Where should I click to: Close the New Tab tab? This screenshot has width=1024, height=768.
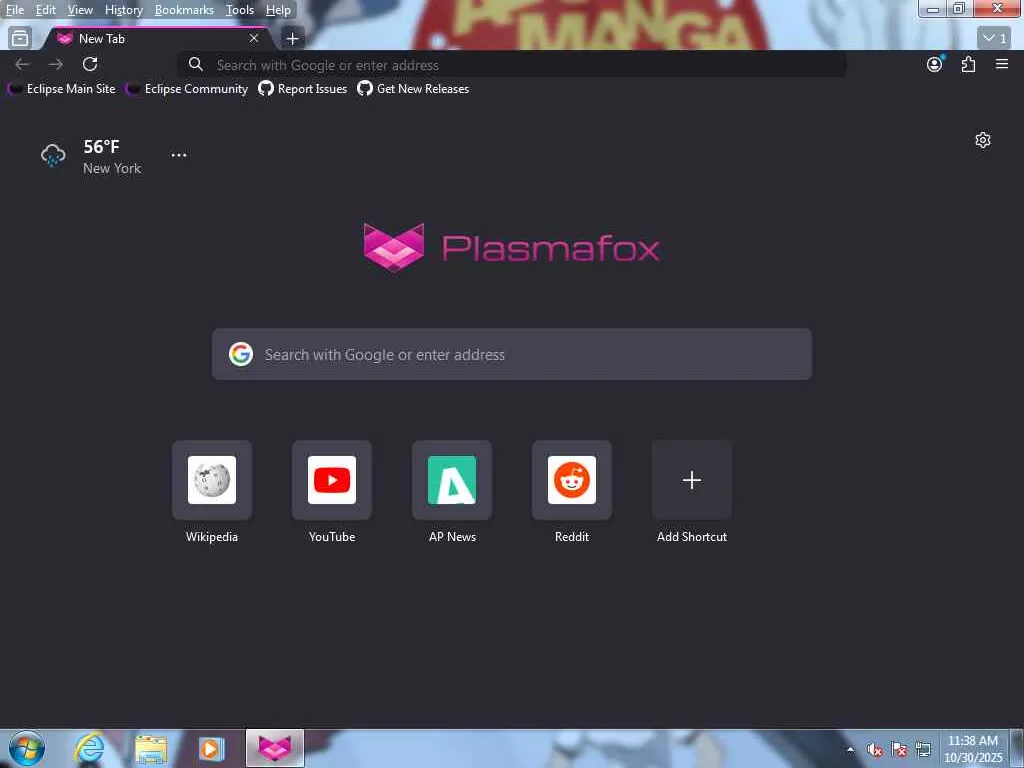(x=253, y=39)
